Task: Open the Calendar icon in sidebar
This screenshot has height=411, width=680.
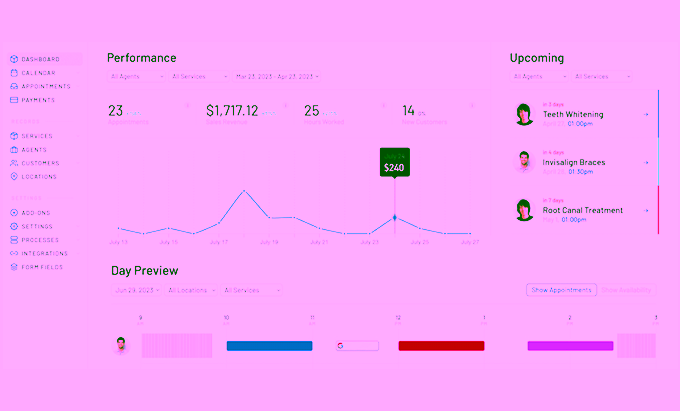Action: point(13,73)
